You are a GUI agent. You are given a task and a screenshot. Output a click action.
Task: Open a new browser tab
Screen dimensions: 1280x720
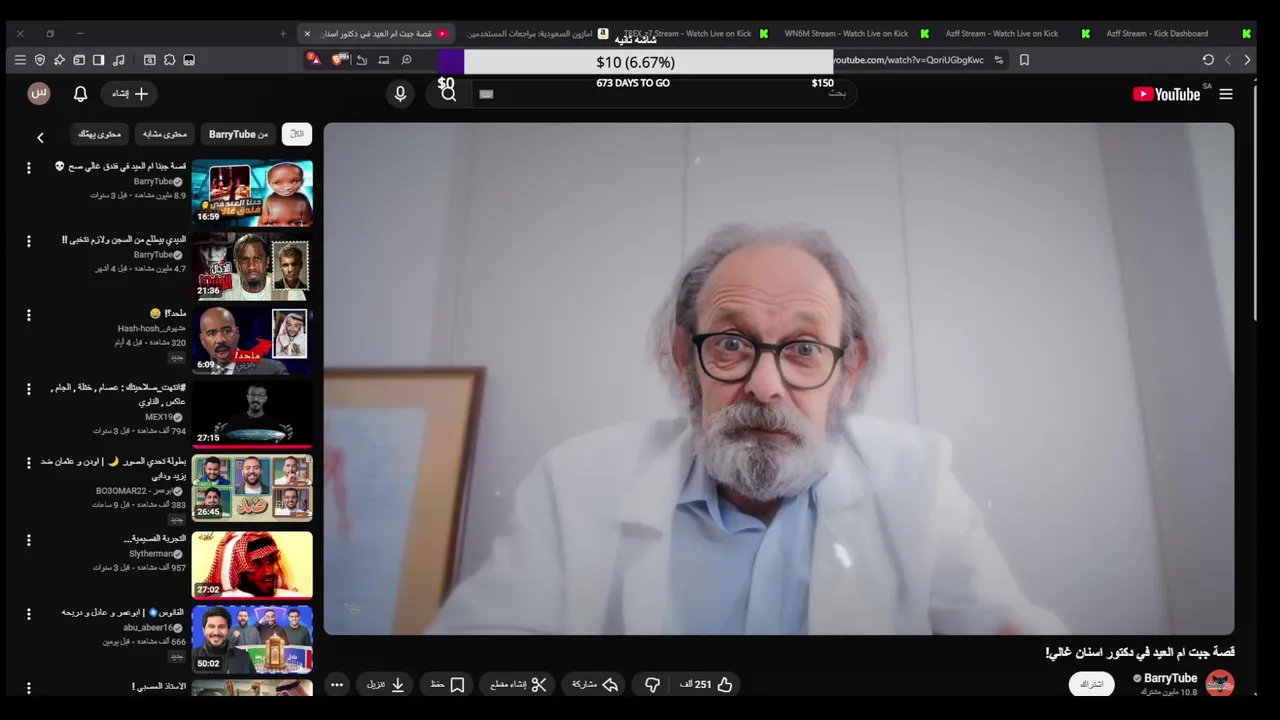click(283, 33)
